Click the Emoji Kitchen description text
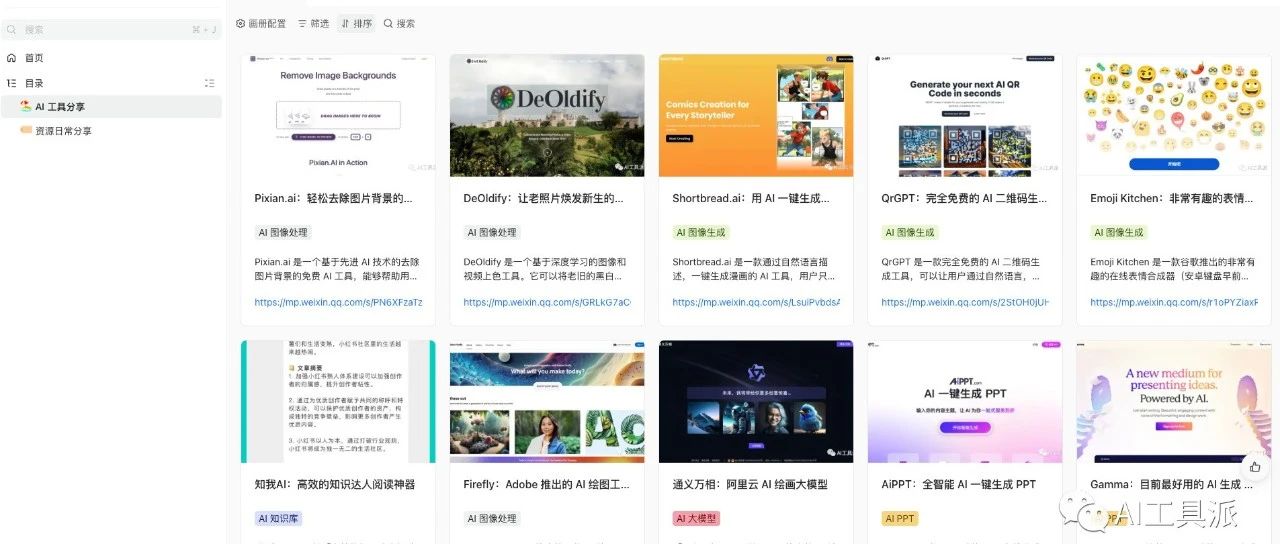 (1172, 269)
